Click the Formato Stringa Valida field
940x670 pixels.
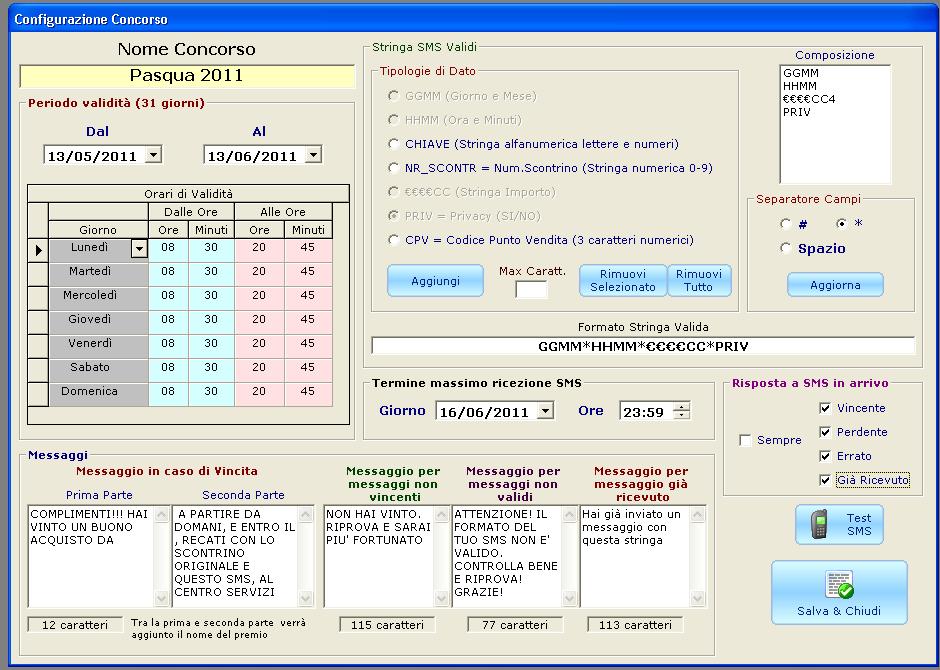[643, 346]
